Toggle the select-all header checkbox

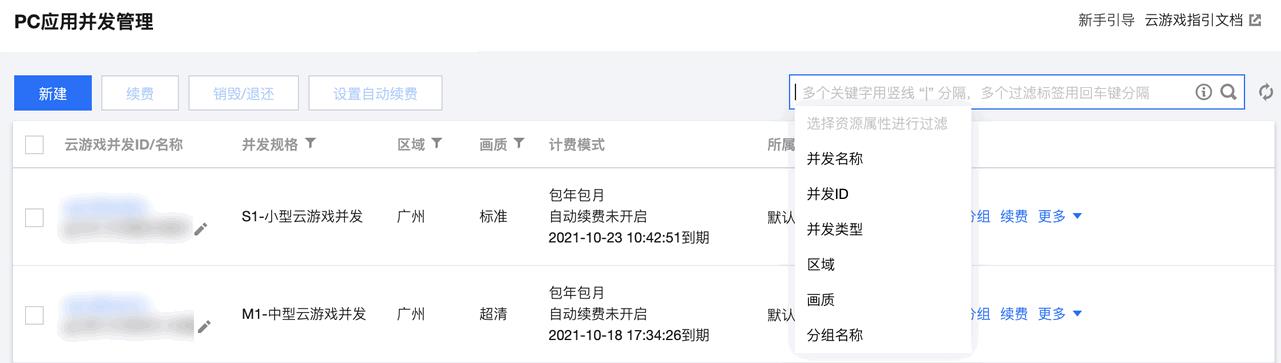point(34,145)
